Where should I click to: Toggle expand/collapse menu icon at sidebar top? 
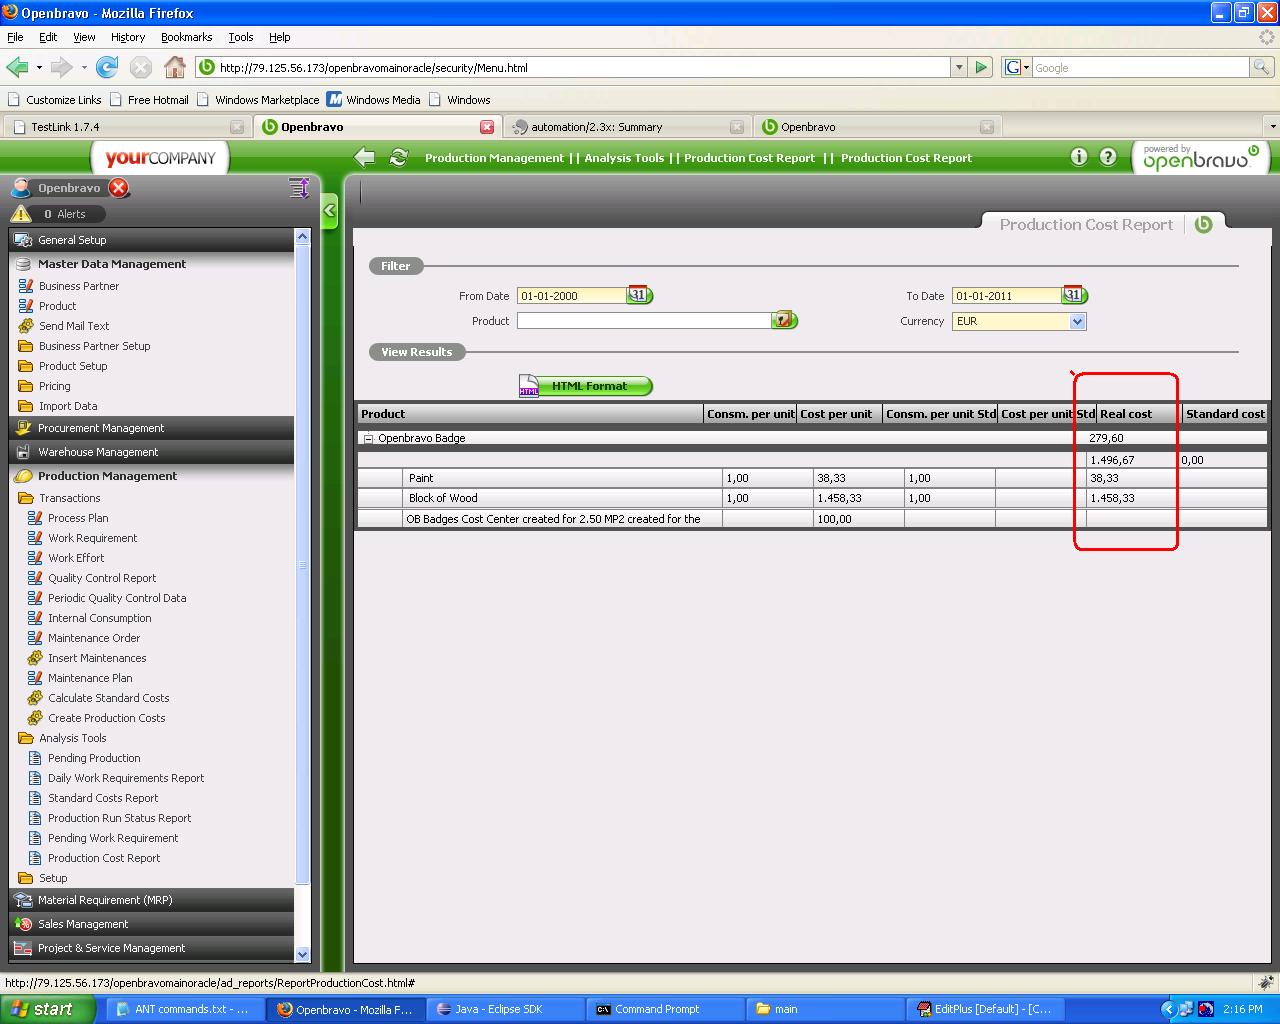[x=298, y=188]
